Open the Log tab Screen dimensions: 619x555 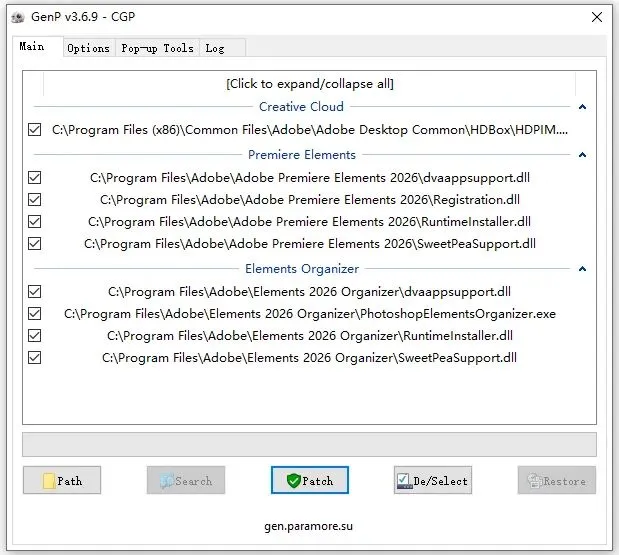pos(222,48)
